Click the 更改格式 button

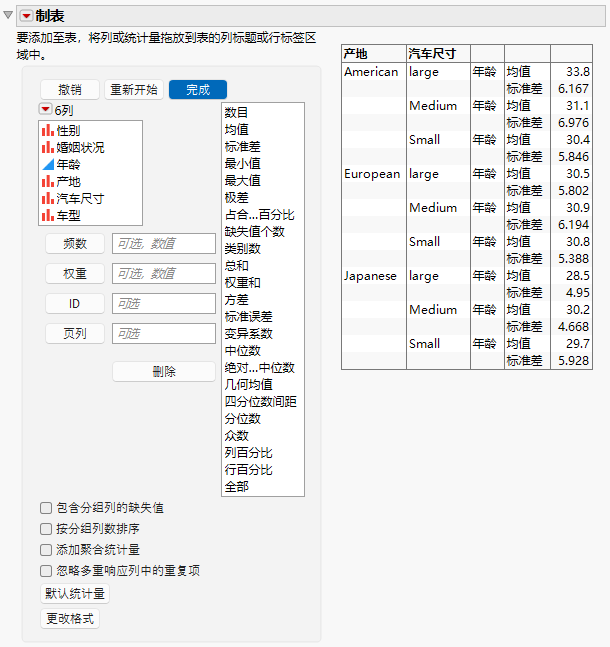tap(70, 619)
